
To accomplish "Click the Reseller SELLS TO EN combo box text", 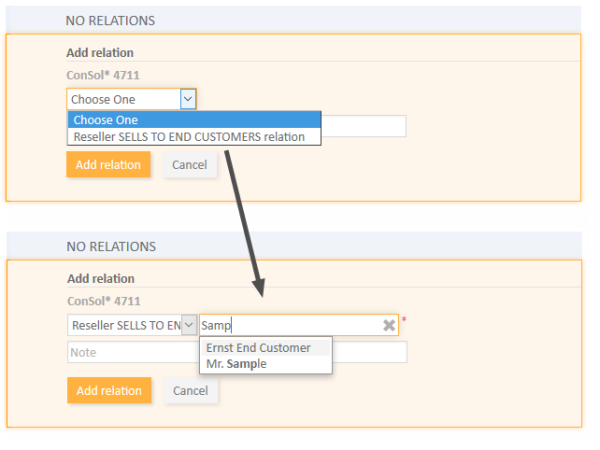I will click(x=125, y=325).
